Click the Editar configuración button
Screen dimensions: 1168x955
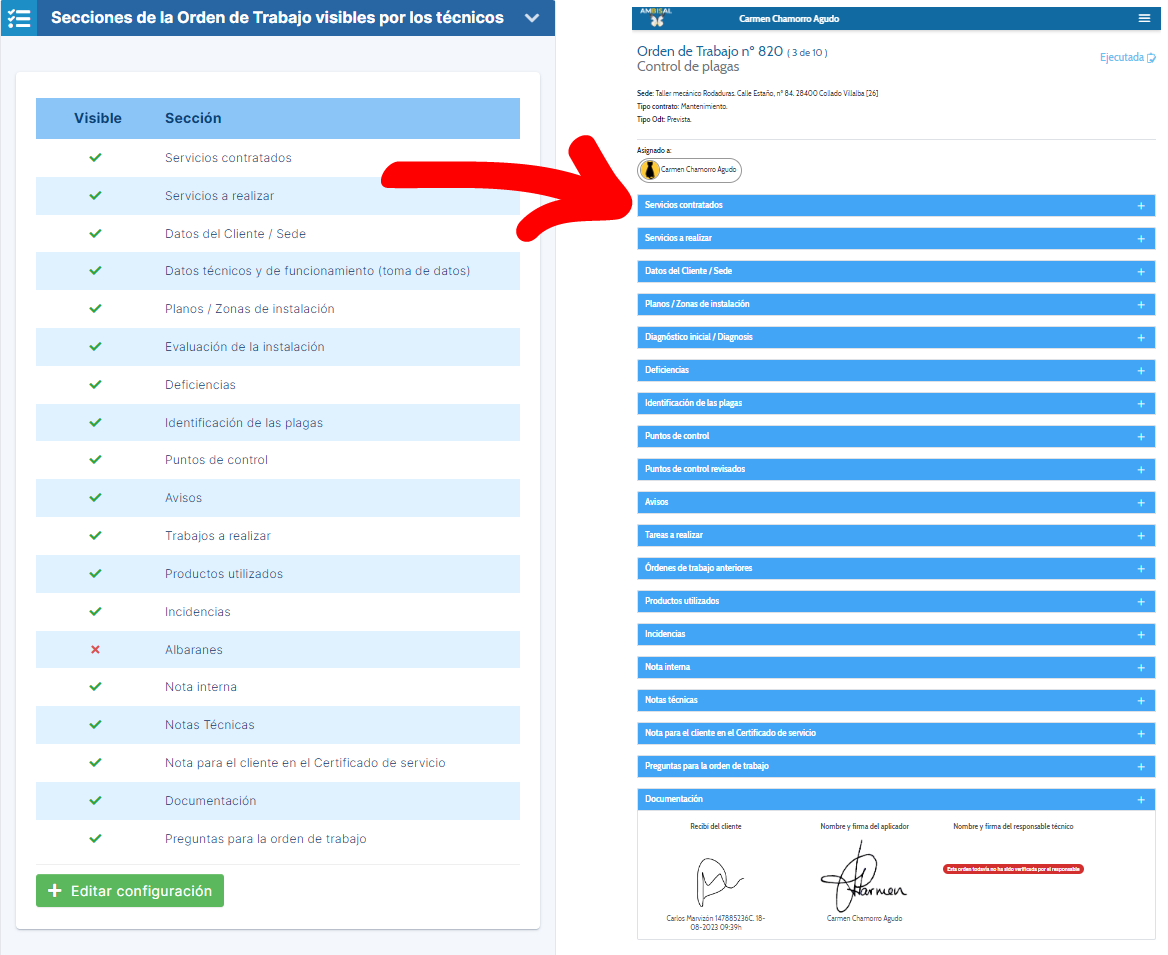pyautogui.click(x=130, y=891)
